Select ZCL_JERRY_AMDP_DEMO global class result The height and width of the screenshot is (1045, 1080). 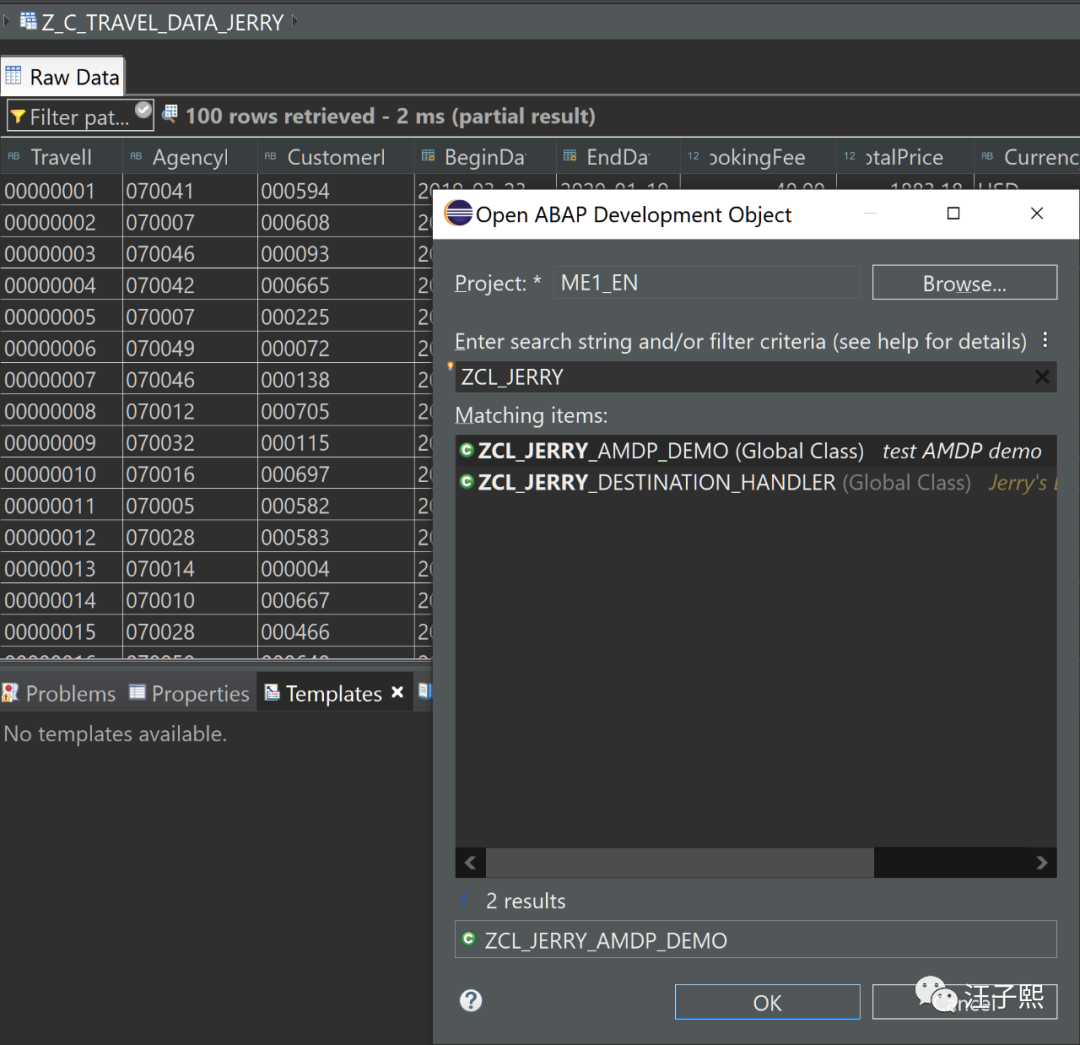[755, 451]
